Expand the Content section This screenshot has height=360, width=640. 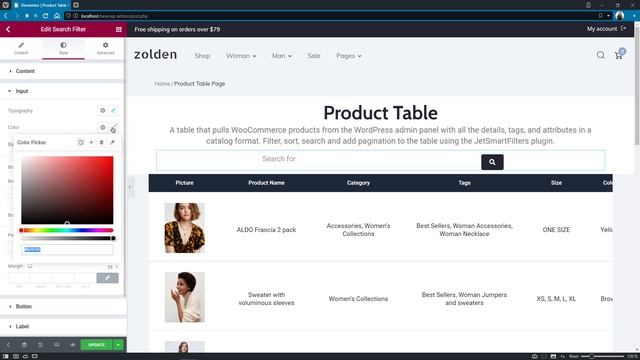click(x=62, y=71)
